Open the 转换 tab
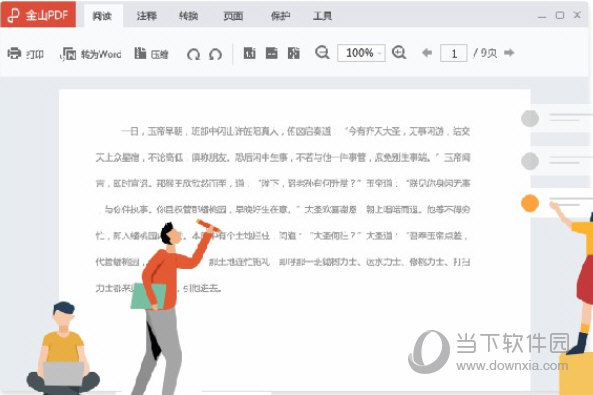This screenshot has height=395, width=593. (x=189, y=16)
